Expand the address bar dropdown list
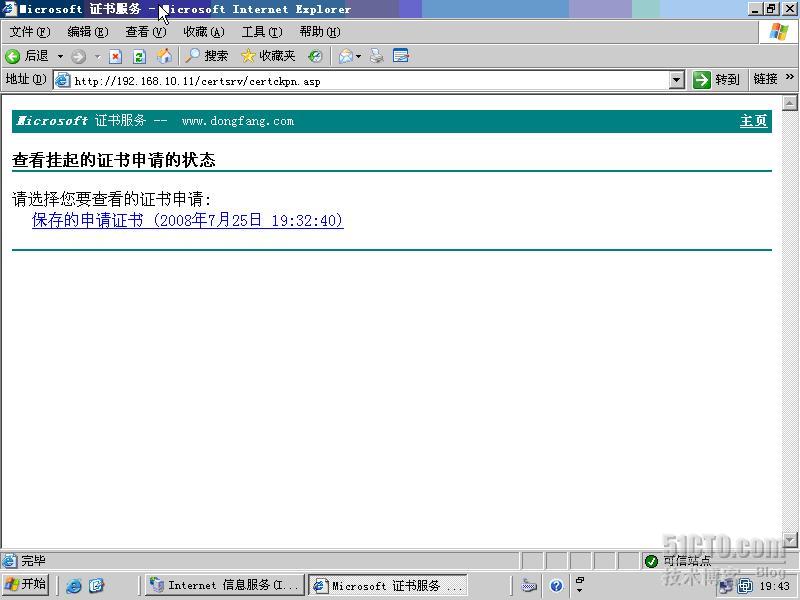Viewport: 800px width, 600px height. (677, 80)
